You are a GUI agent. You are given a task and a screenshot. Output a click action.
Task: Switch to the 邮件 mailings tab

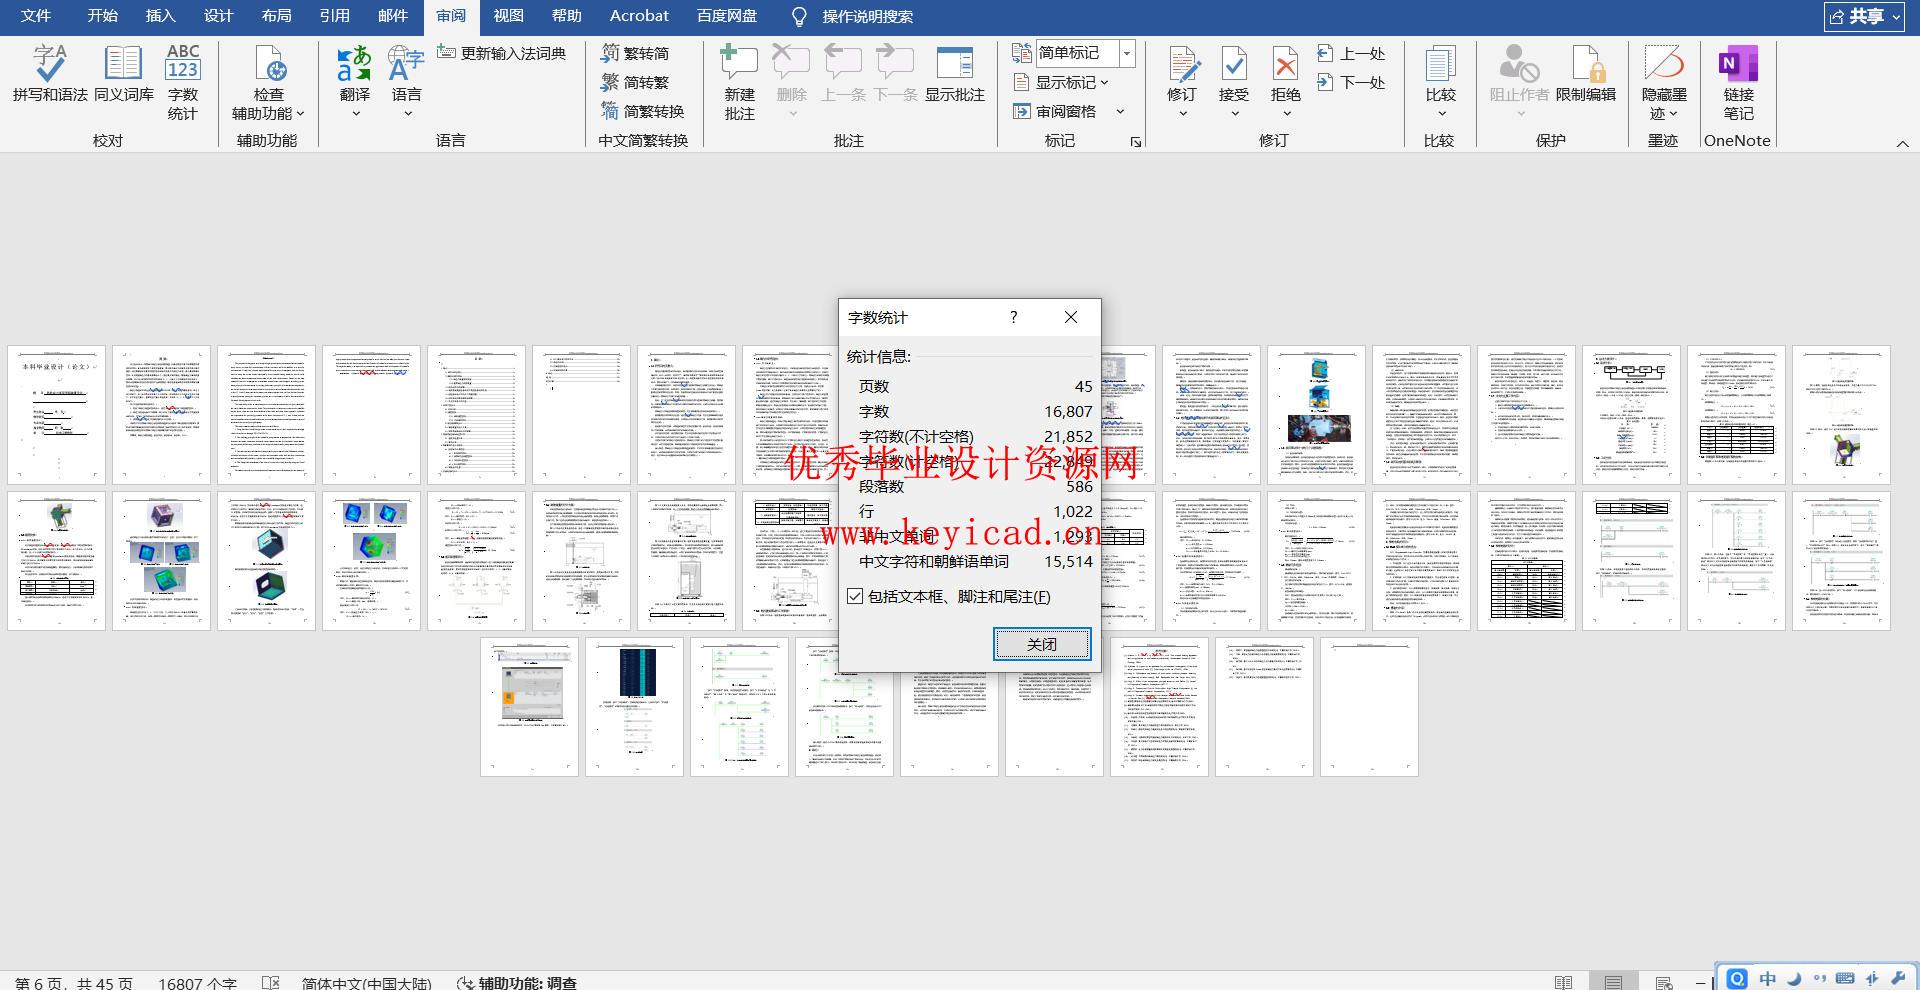[x=392, y=16]
